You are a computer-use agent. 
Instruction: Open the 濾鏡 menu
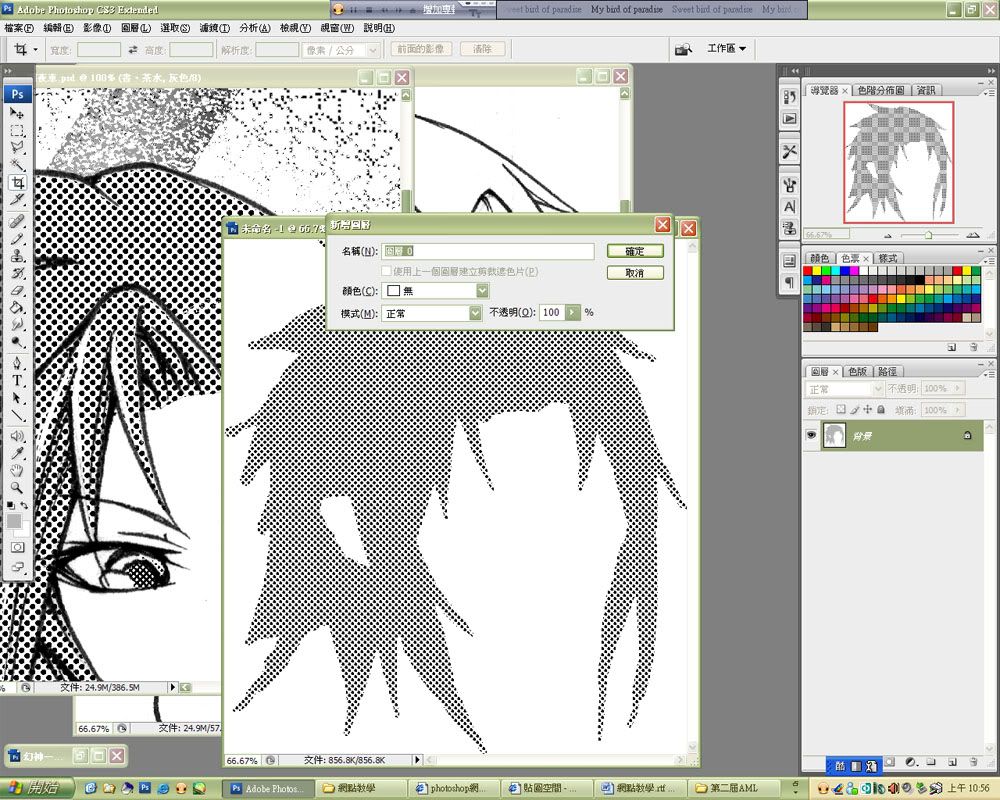(214, 28)
